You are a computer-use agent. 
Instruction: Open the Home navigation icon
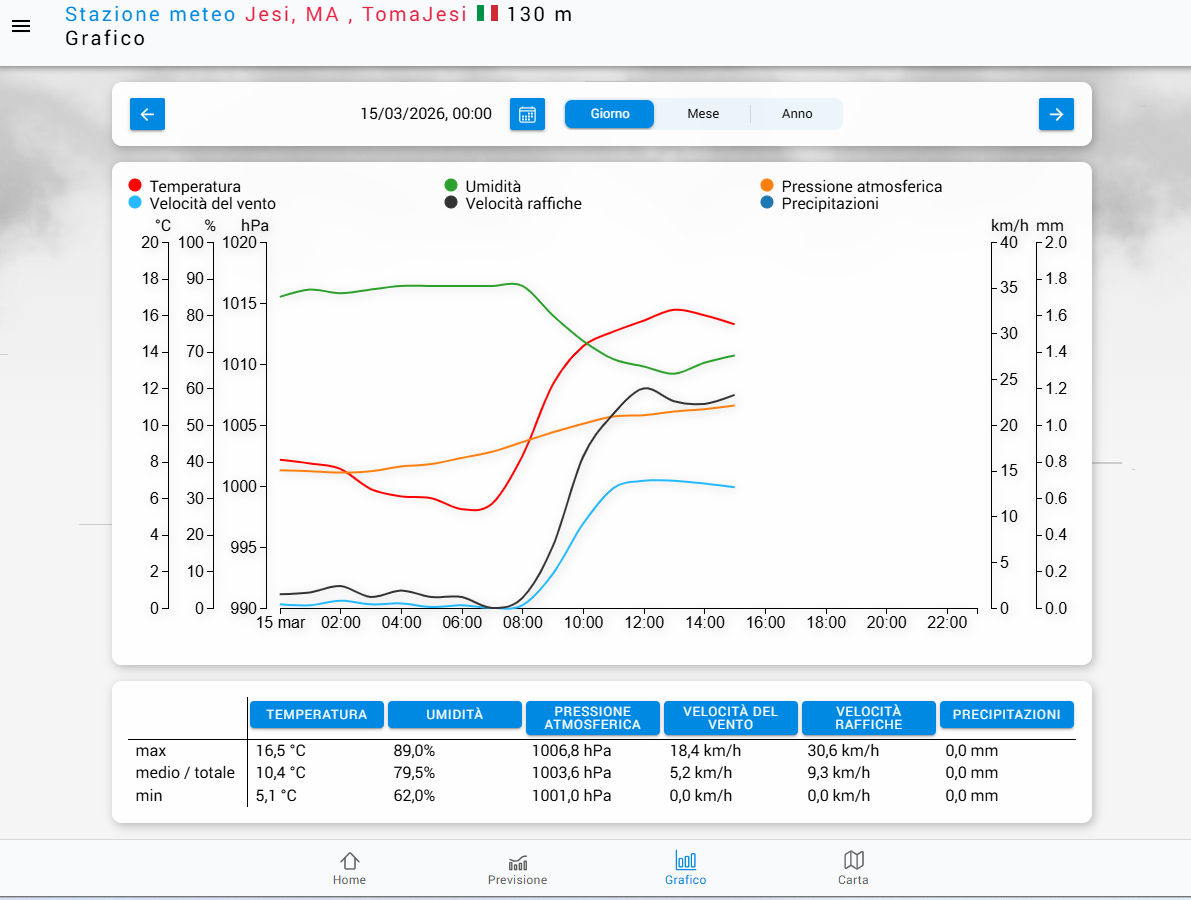pyautogui.click(x=349, y=868)
